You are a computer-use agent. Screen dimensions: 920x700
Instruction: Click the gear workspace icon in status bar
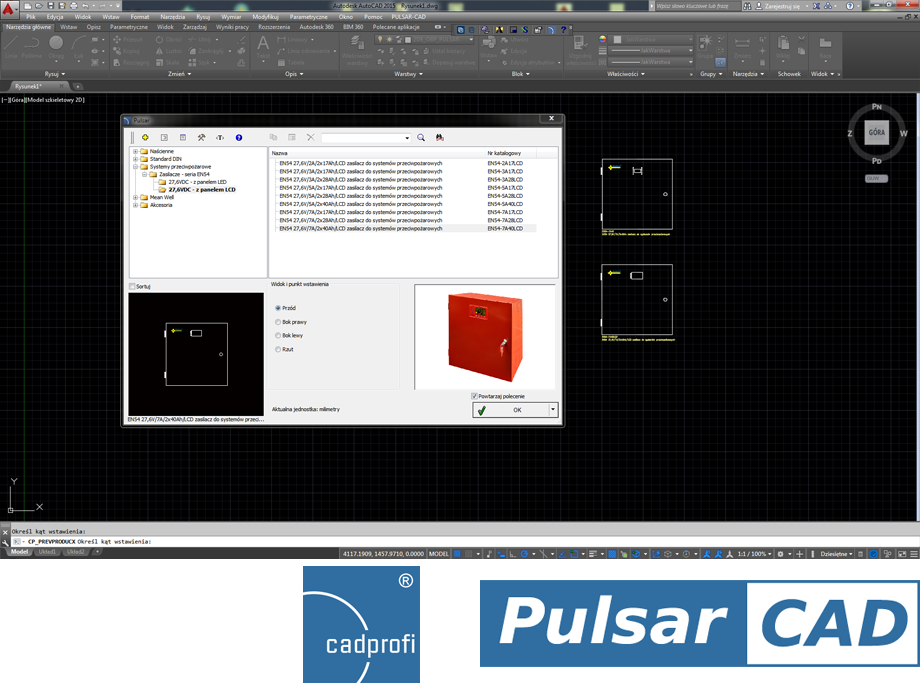pyautogui.click(x=780, y=553)
